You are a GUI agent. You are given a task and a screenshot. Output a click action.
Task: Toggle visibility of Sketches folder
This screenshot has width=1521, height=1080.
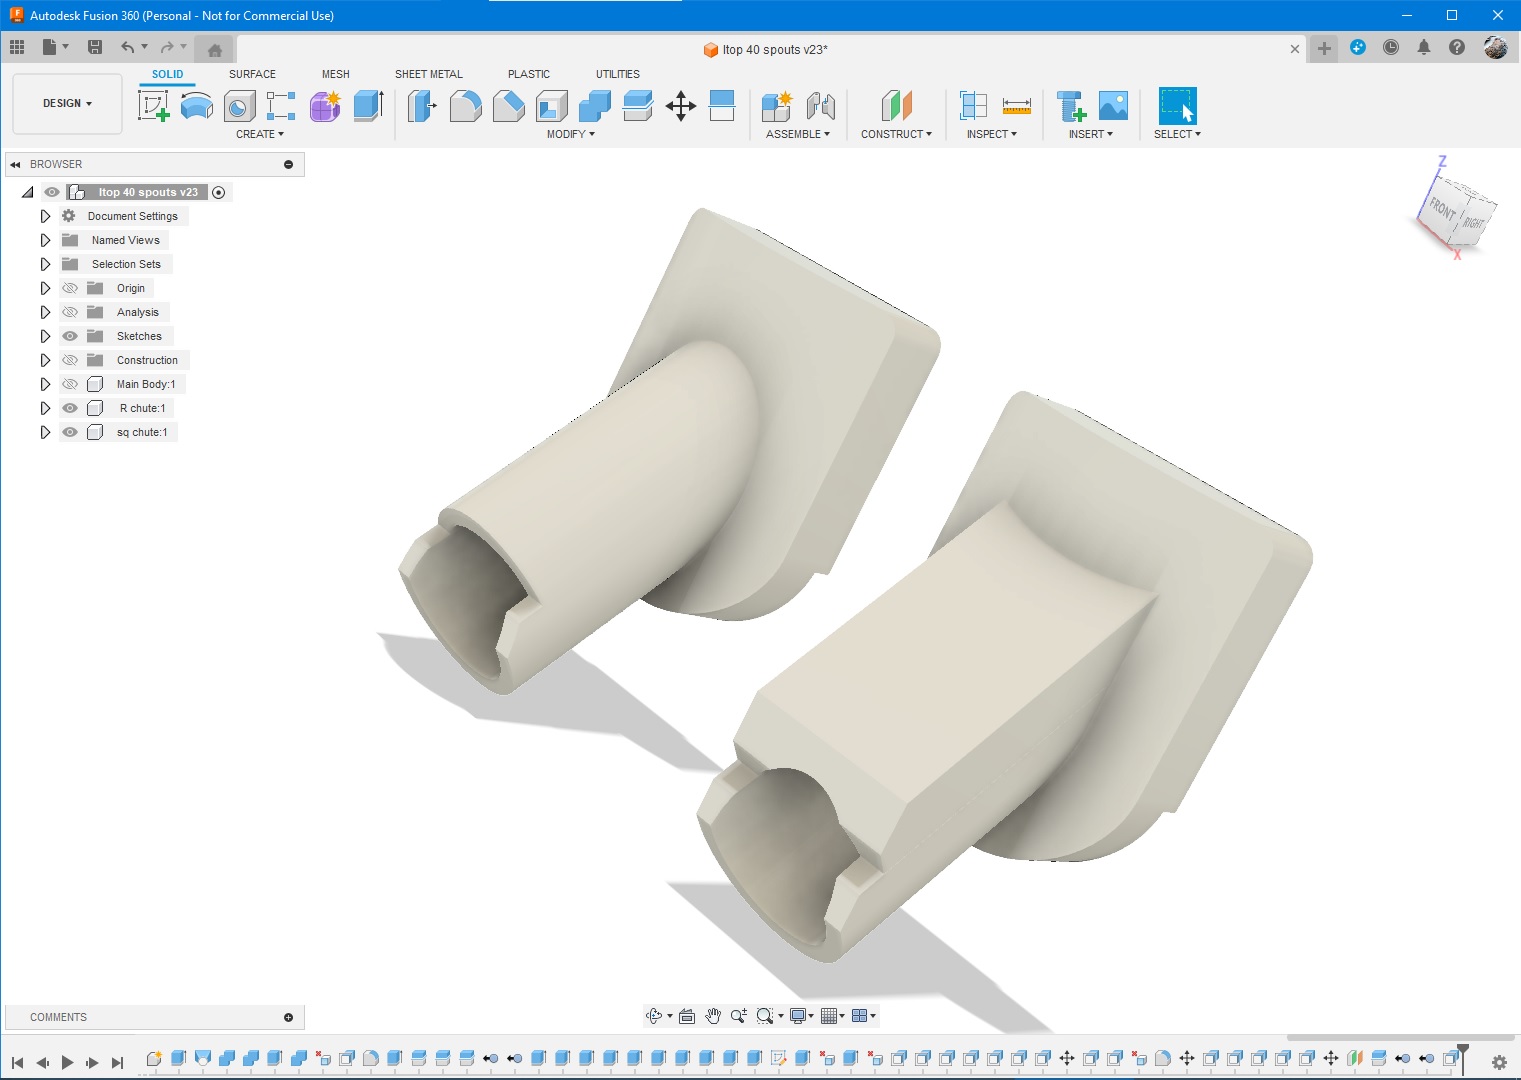pos(70,336)
